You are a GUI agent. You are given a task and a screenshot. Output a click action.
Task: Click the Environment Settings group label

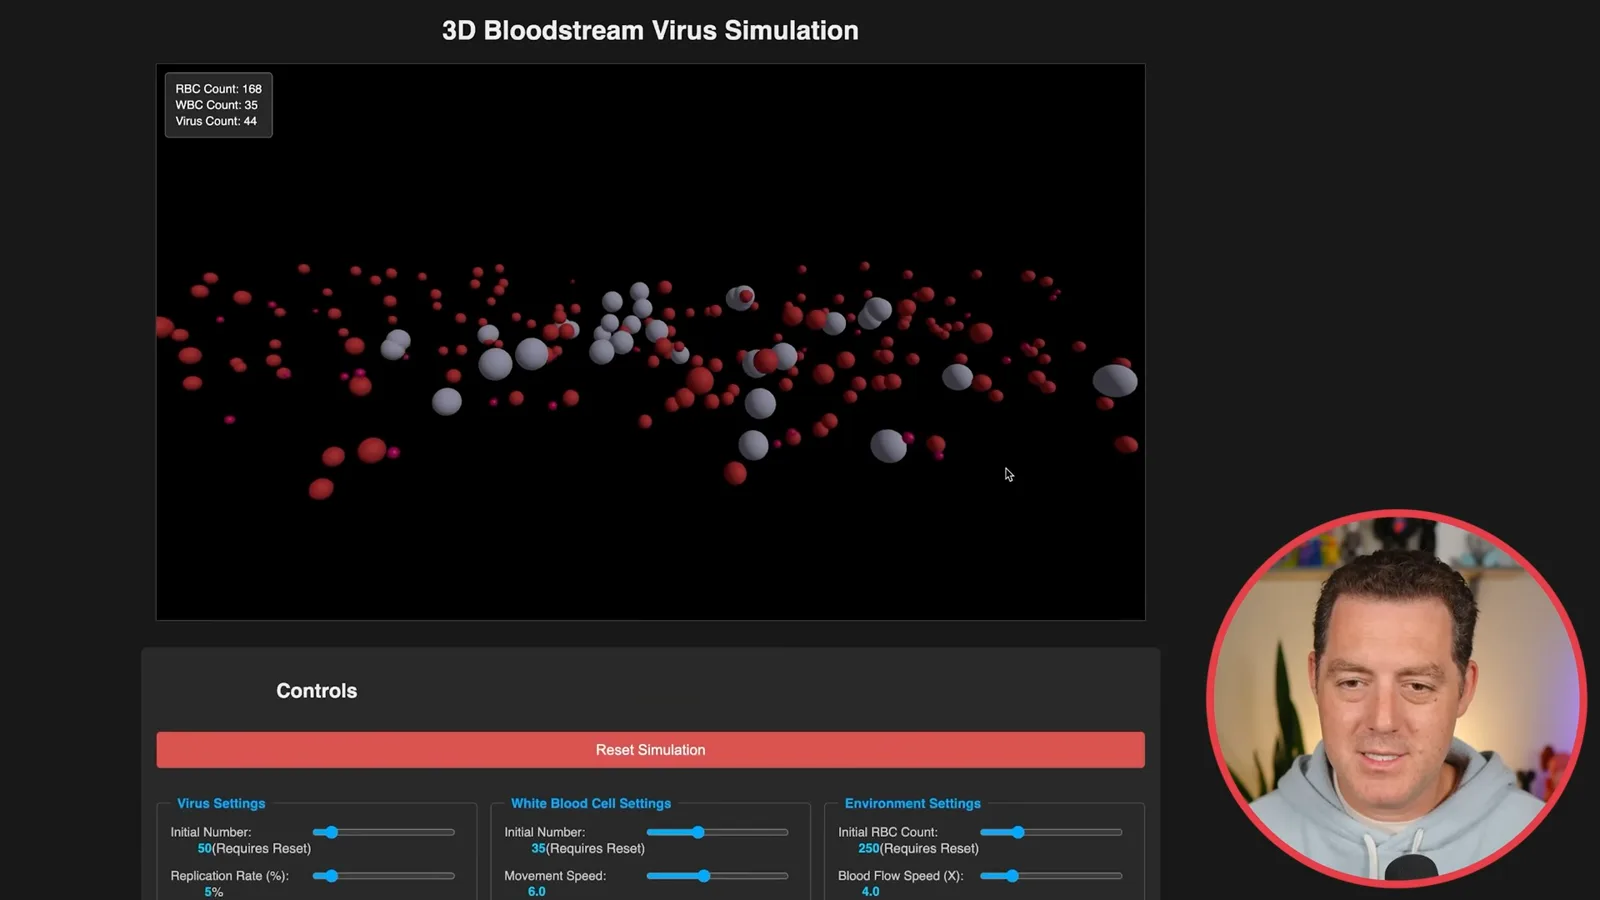(x=912, y=804)
